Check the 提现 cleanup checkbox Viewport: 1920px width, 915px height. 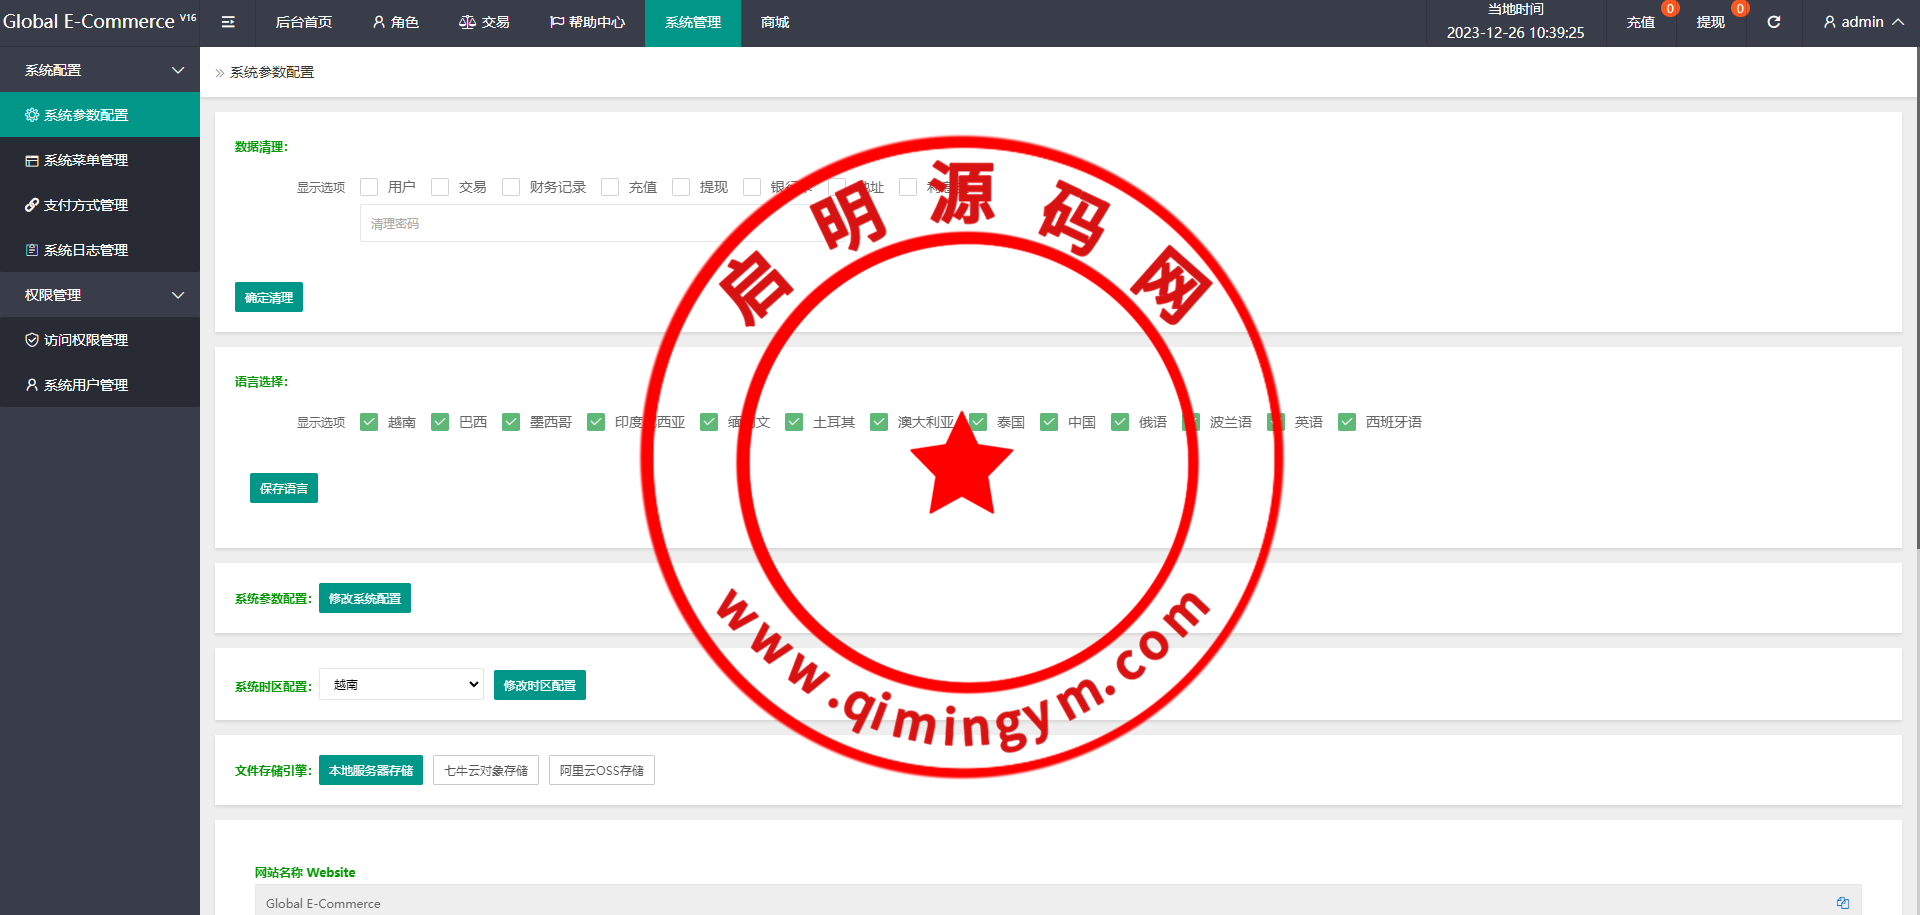(x=681, y=187)
